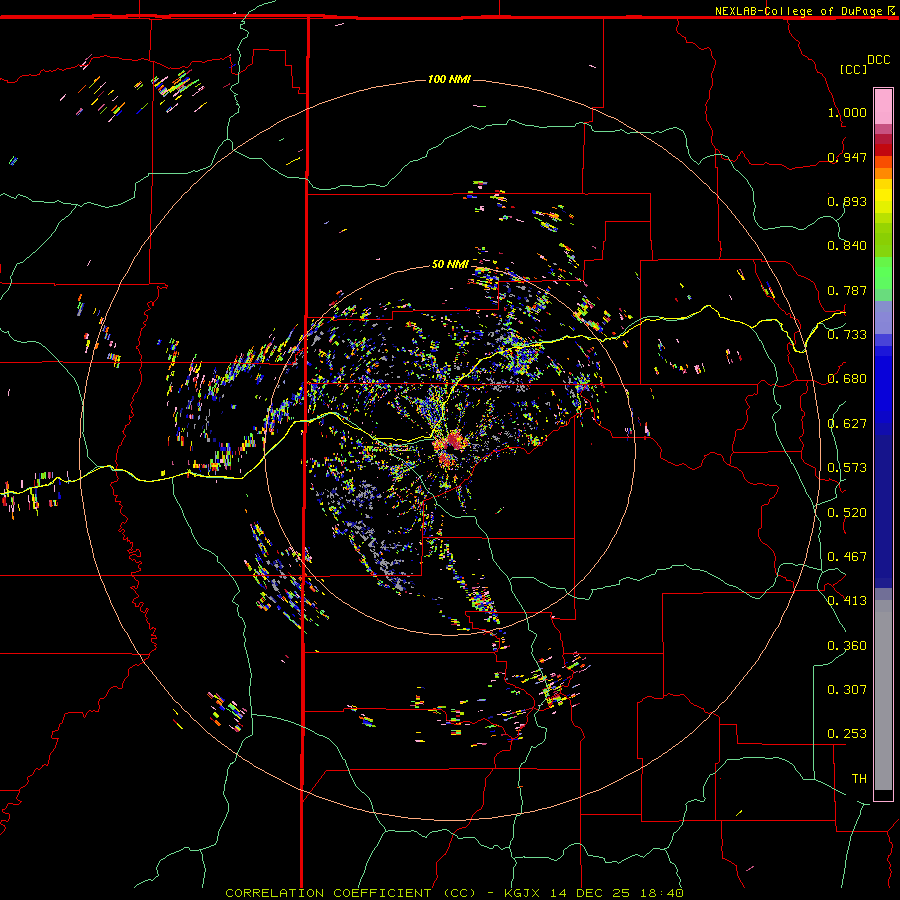Select the 0.787 scale value
900x900 pixels.
847,290
